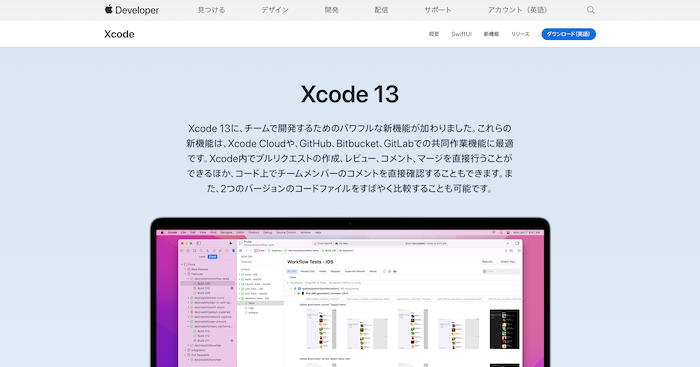The width and height of the screenshot is (700, 367).
Task: Click the blue ダウンロード(英語) button
Action: point(568,34)
